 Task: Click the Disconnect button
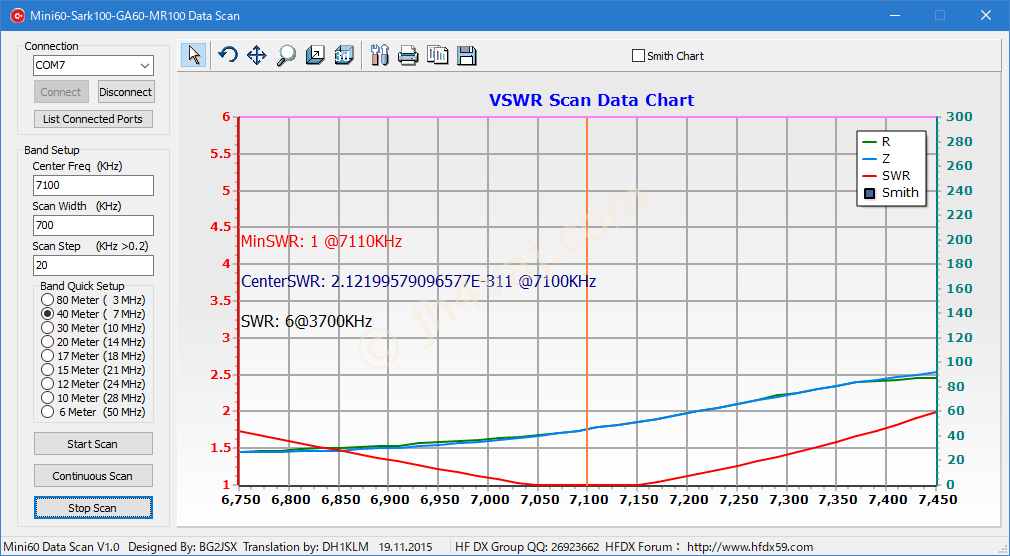[x=126, y=92]
